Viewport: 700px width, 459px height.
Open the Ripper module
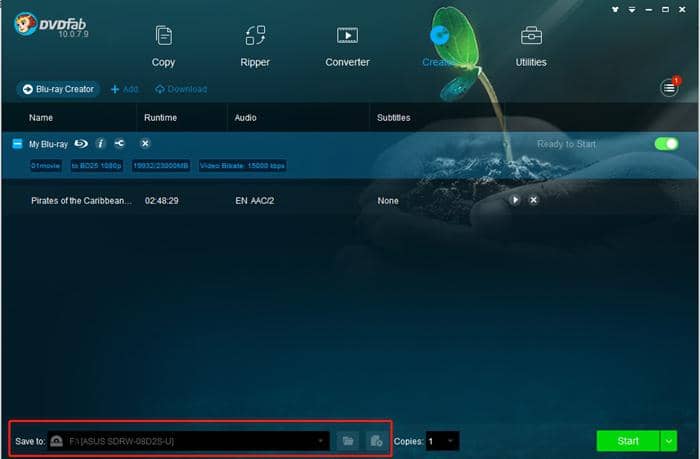coord(255,46)
